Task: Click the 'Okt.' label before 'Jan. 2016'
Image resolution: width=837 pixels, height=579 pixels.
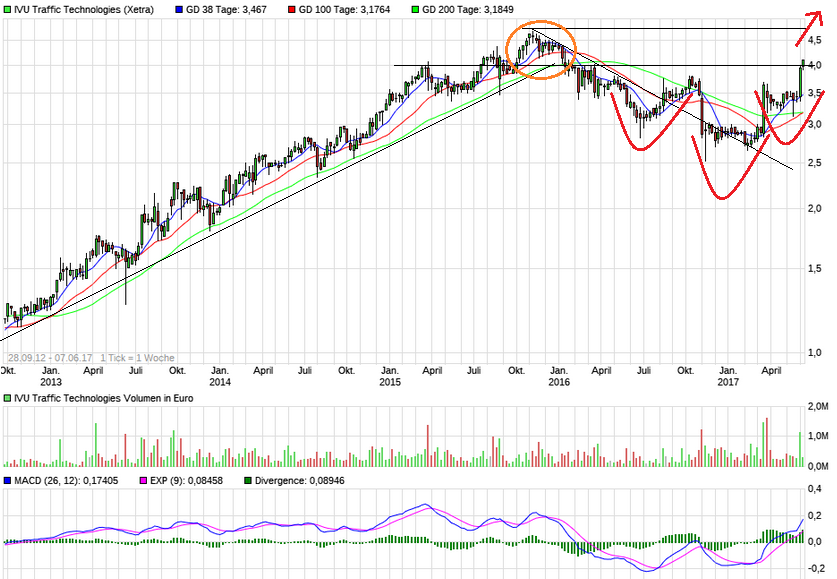Action: point(516,371)
